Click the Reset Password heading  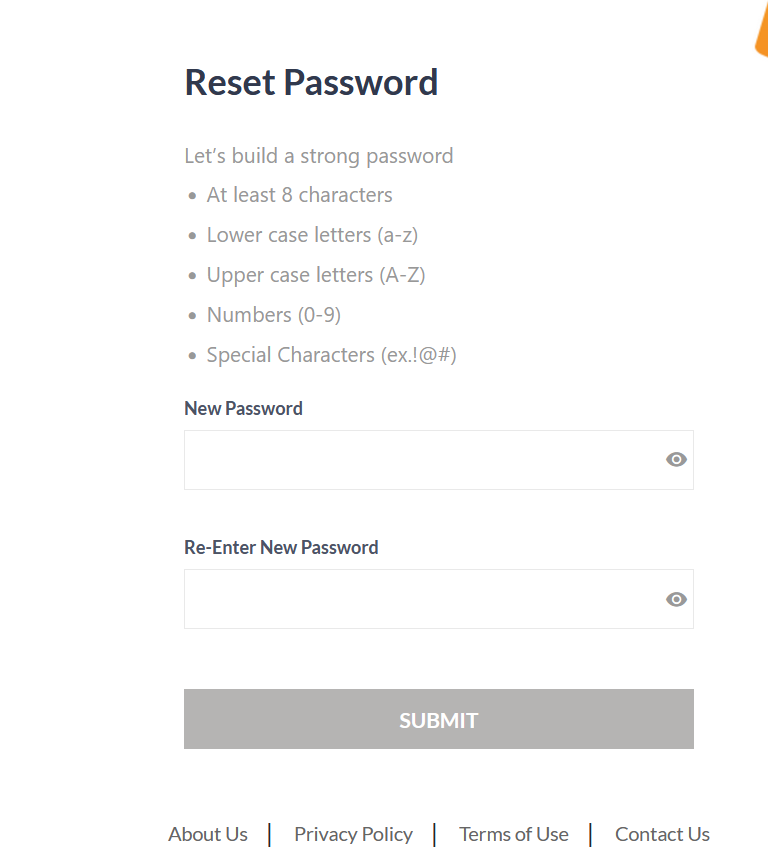tap(311, 82)
